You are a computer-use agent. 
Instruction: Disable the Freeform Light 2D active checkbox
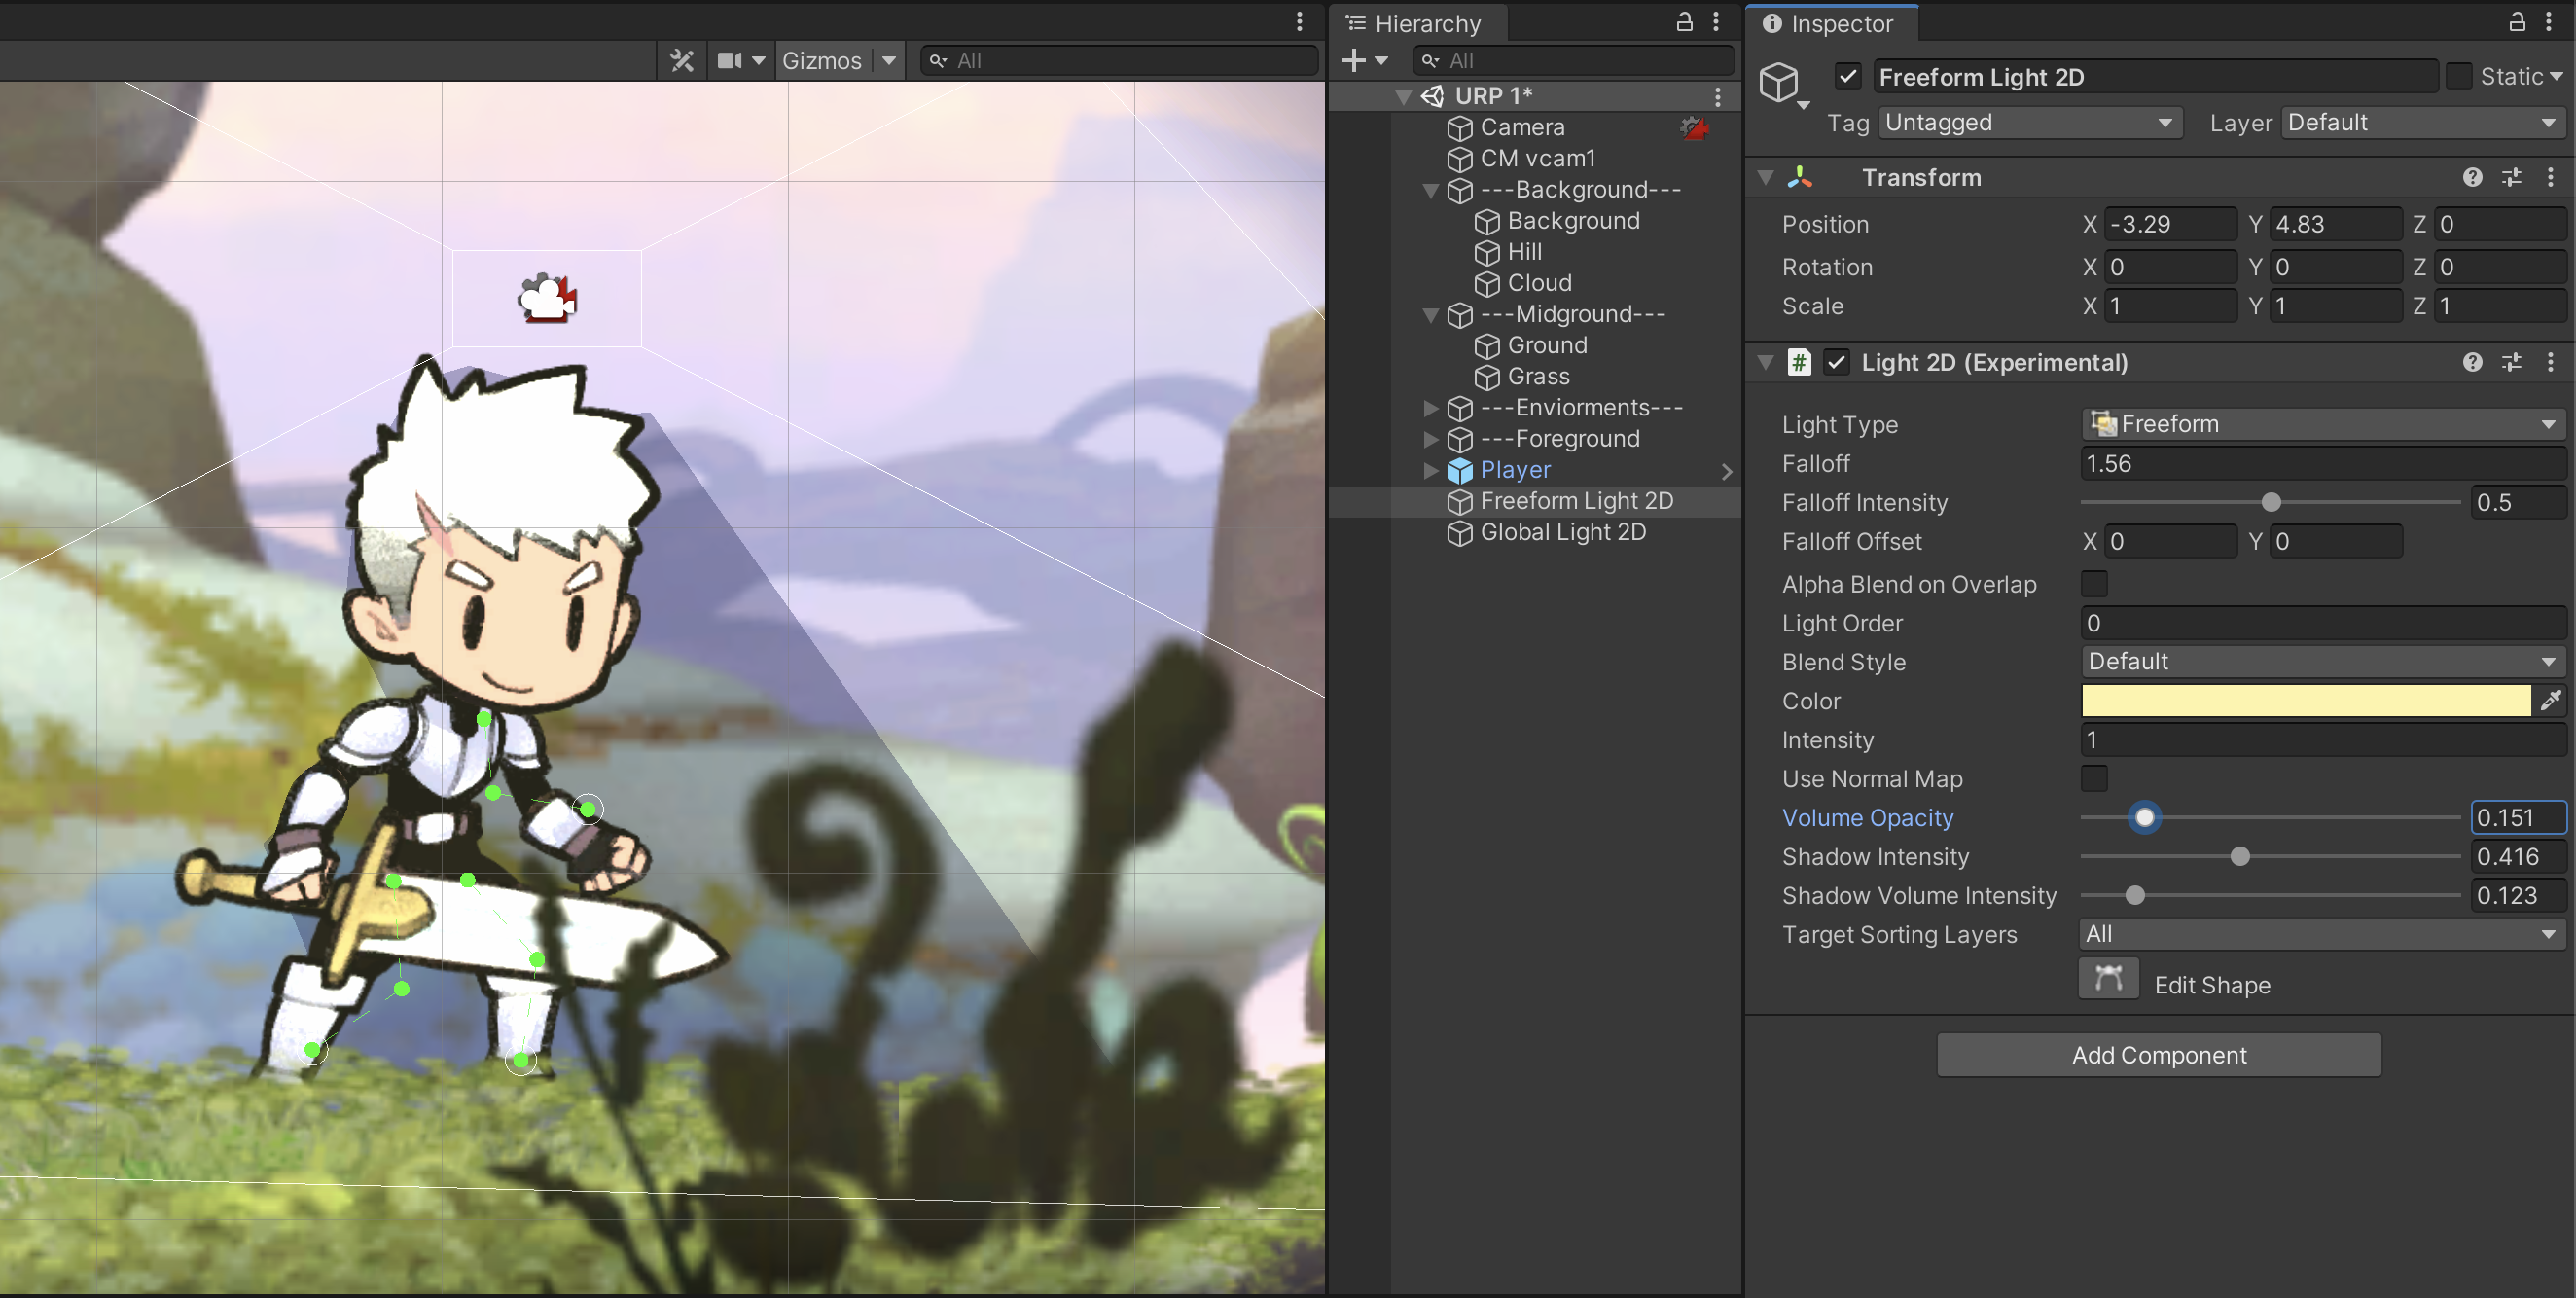[1848, 76]
